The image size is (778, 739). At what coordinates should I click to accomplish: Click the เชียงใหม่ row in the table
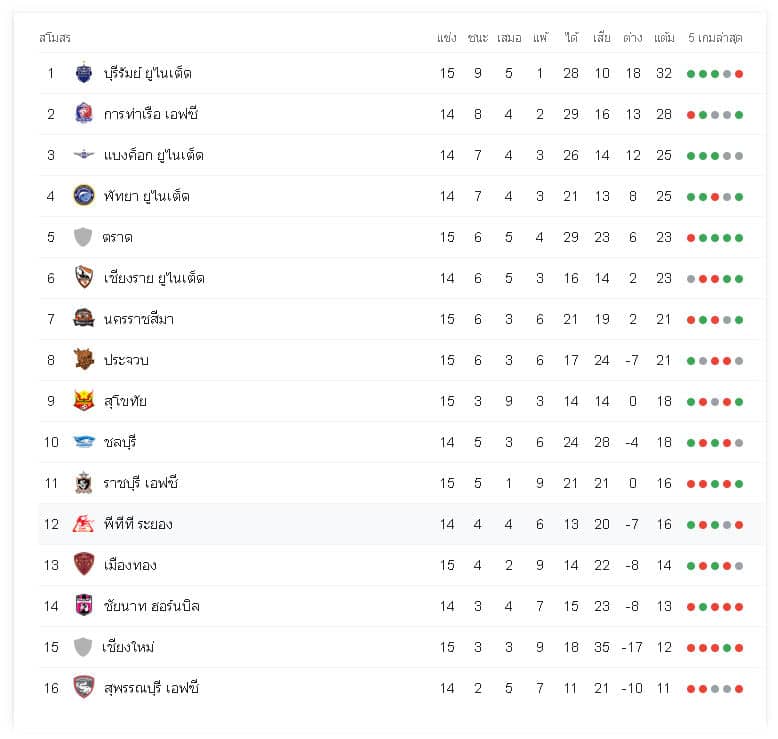tap(399, 647)
